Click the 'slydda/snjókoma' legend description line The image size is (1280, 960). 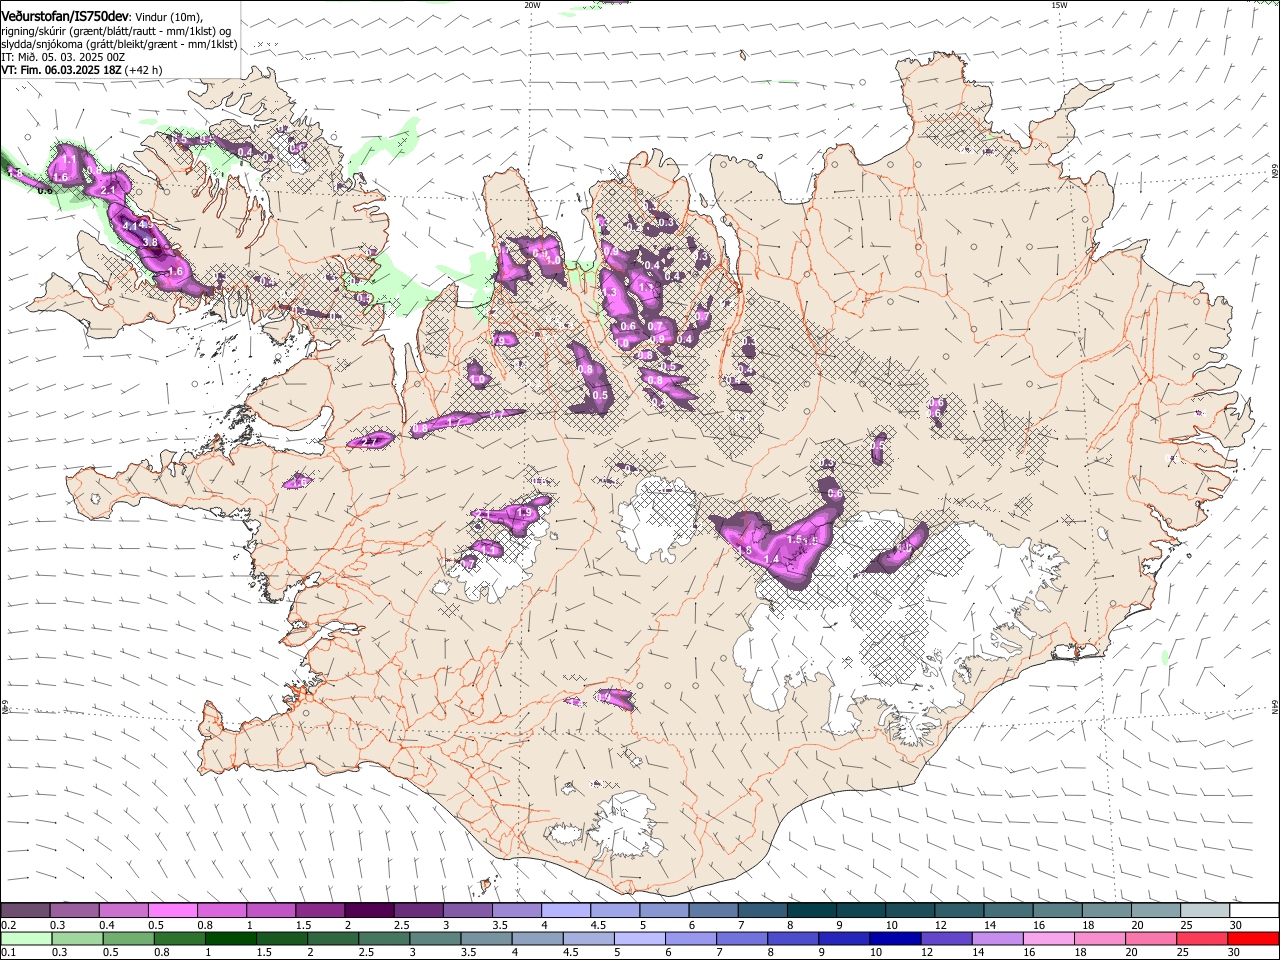[x=119, y=45]
